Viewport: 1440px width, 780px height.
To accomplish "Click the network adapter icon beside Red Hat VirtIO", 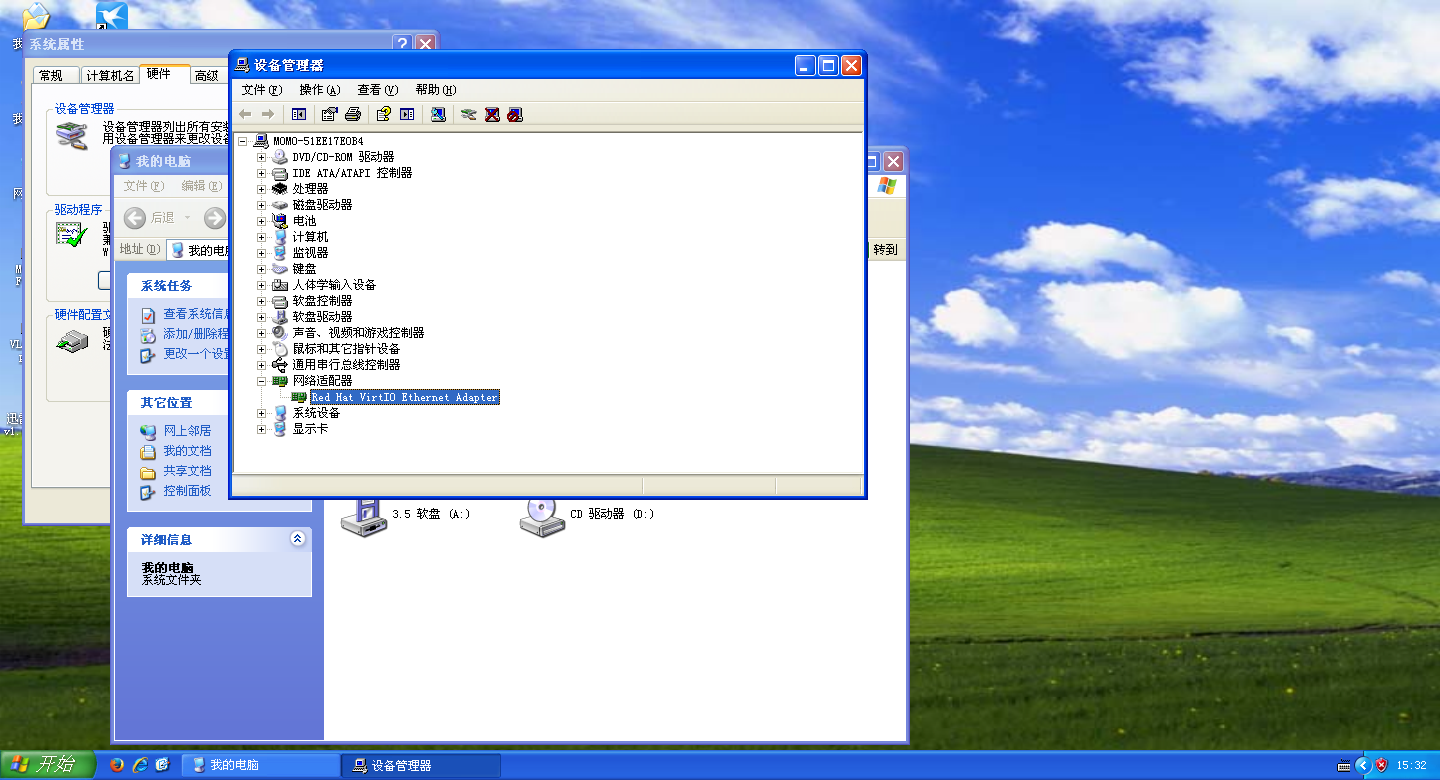I will coord(299,397).
